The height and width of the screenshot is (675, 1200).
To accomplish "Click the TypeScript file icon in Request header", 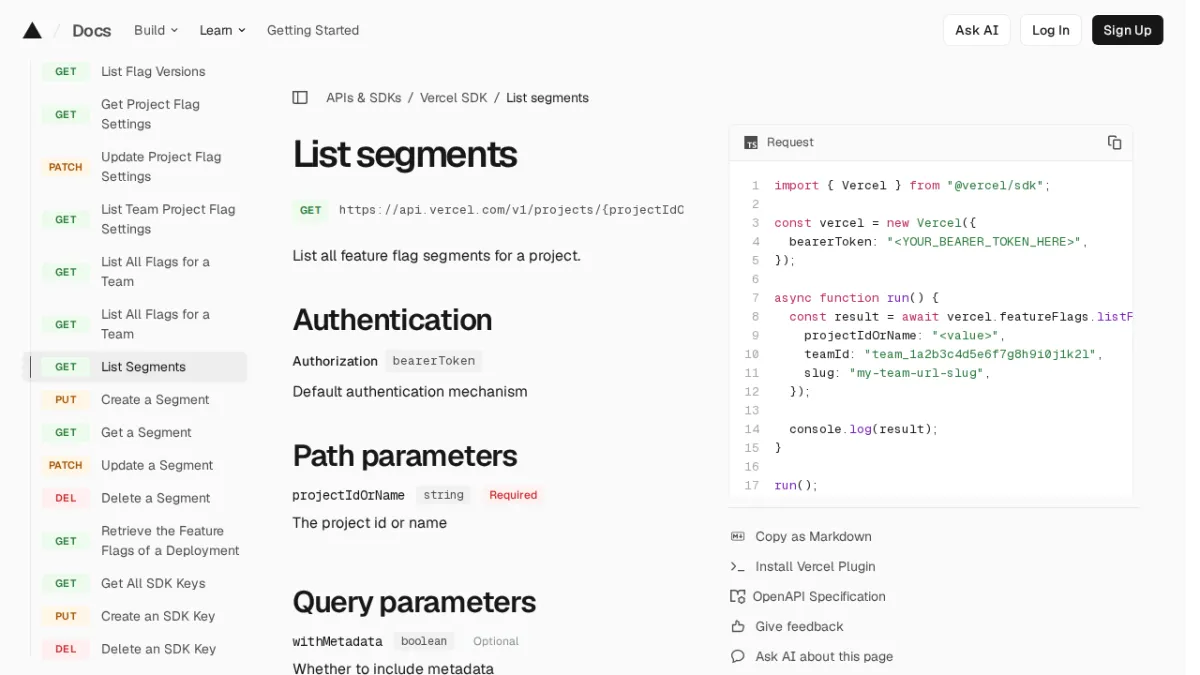I will 751,143.
